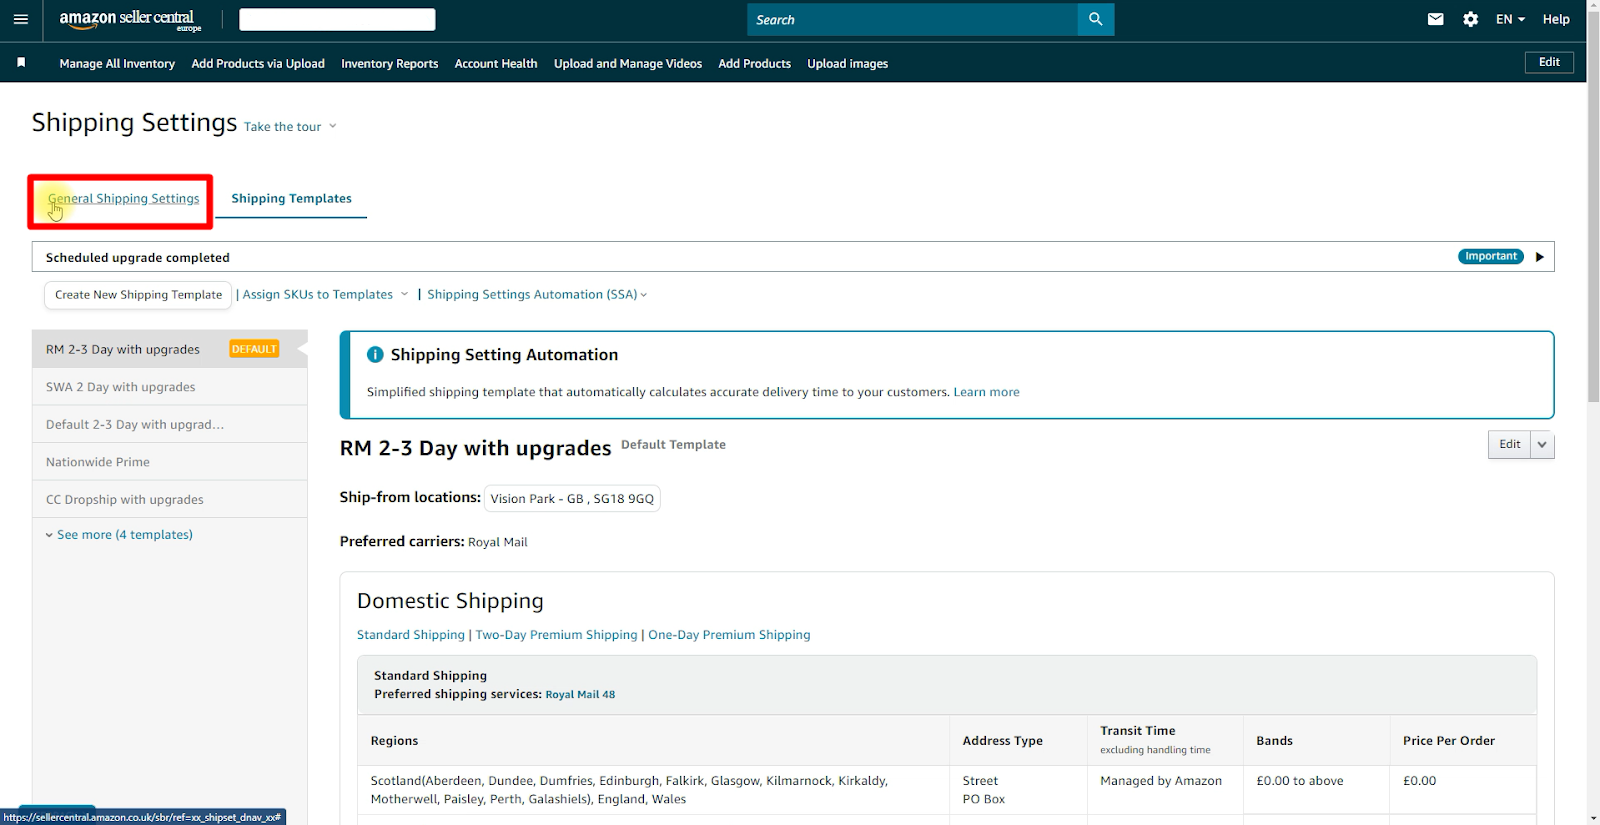The image size is (1600, 825).
Task: Click the Scheduled upgrade completed text
Action: 138,258
